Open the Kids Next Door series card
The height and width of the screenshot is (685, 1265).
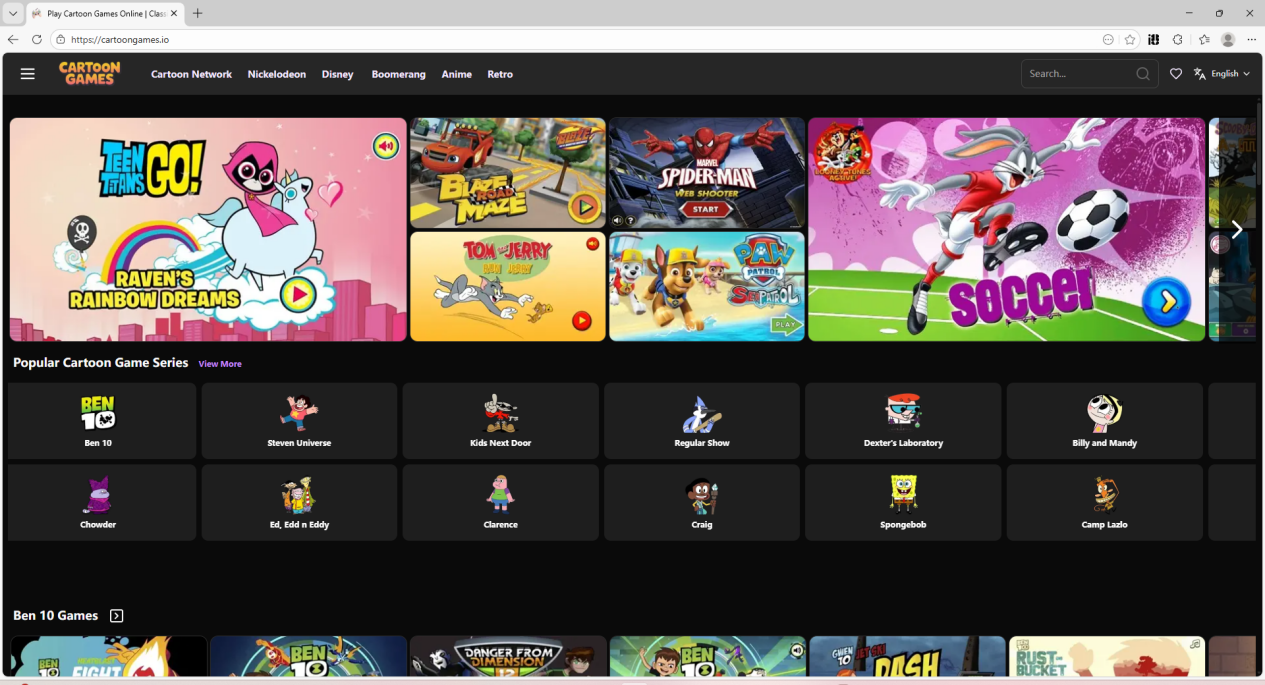pyautogui.click(x=501, y=421)
